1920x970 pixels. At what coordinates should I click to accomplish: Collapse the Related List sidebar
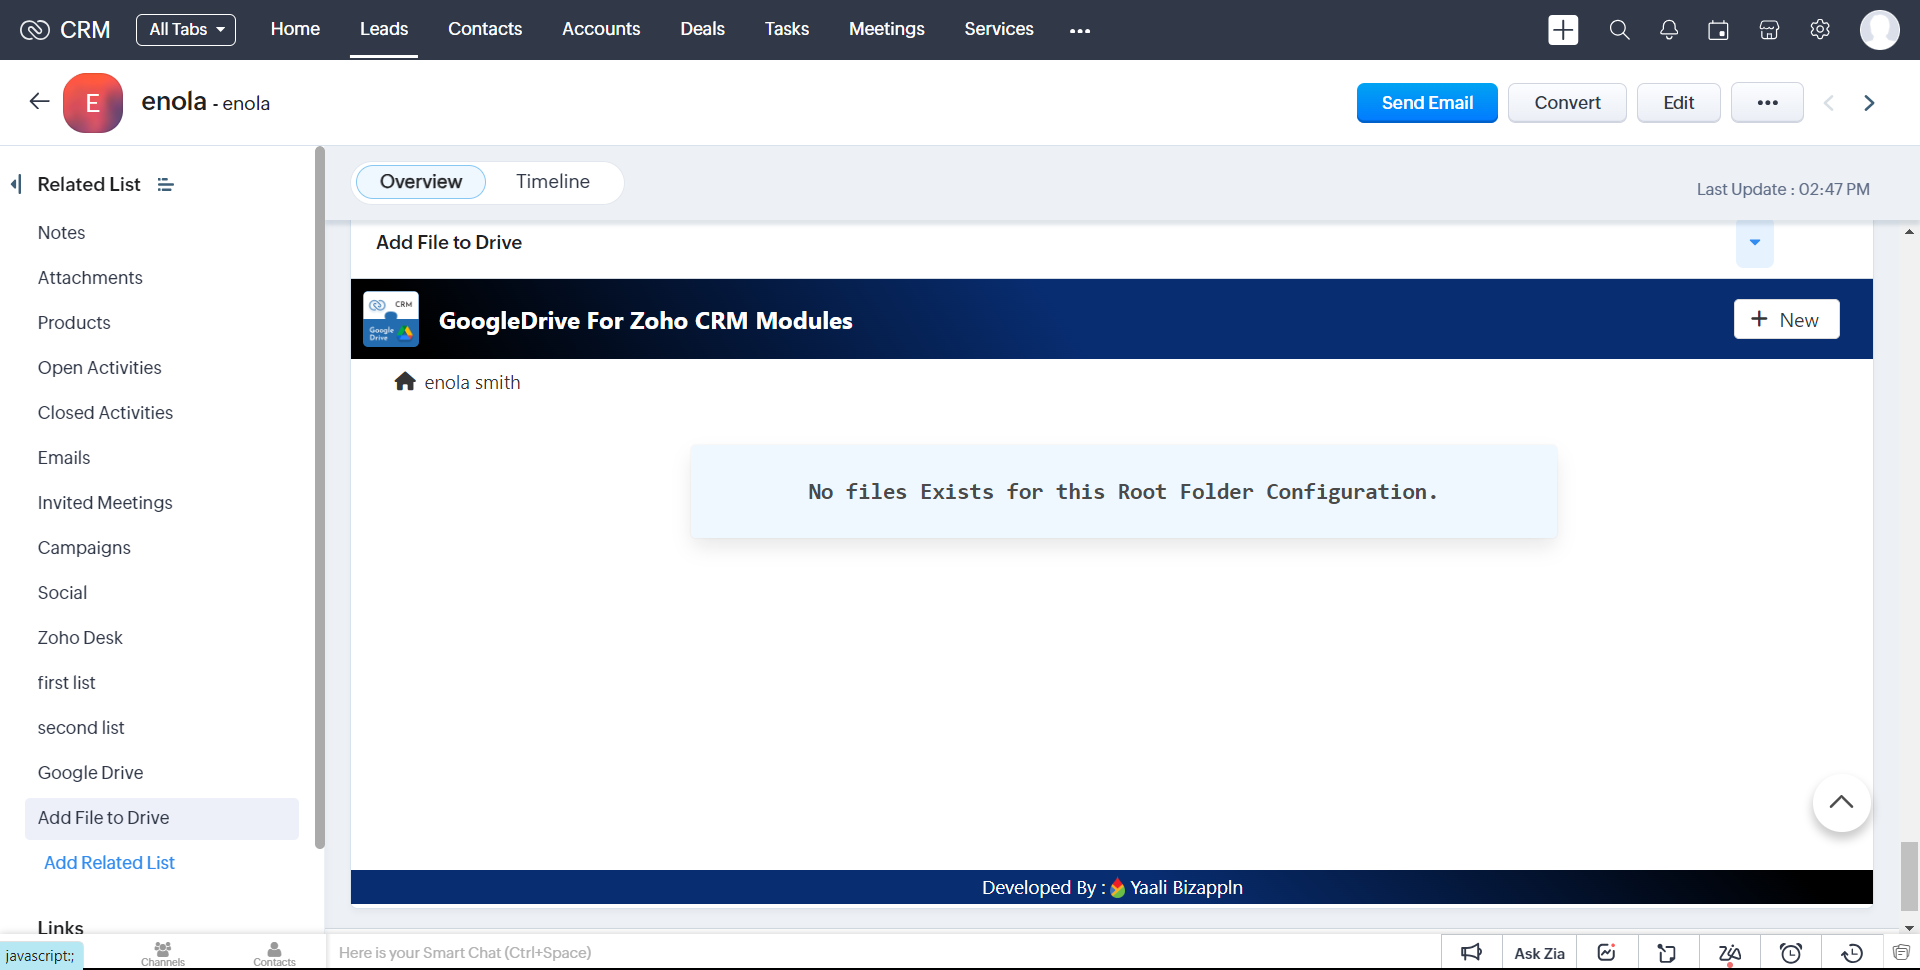click(16, 184)
